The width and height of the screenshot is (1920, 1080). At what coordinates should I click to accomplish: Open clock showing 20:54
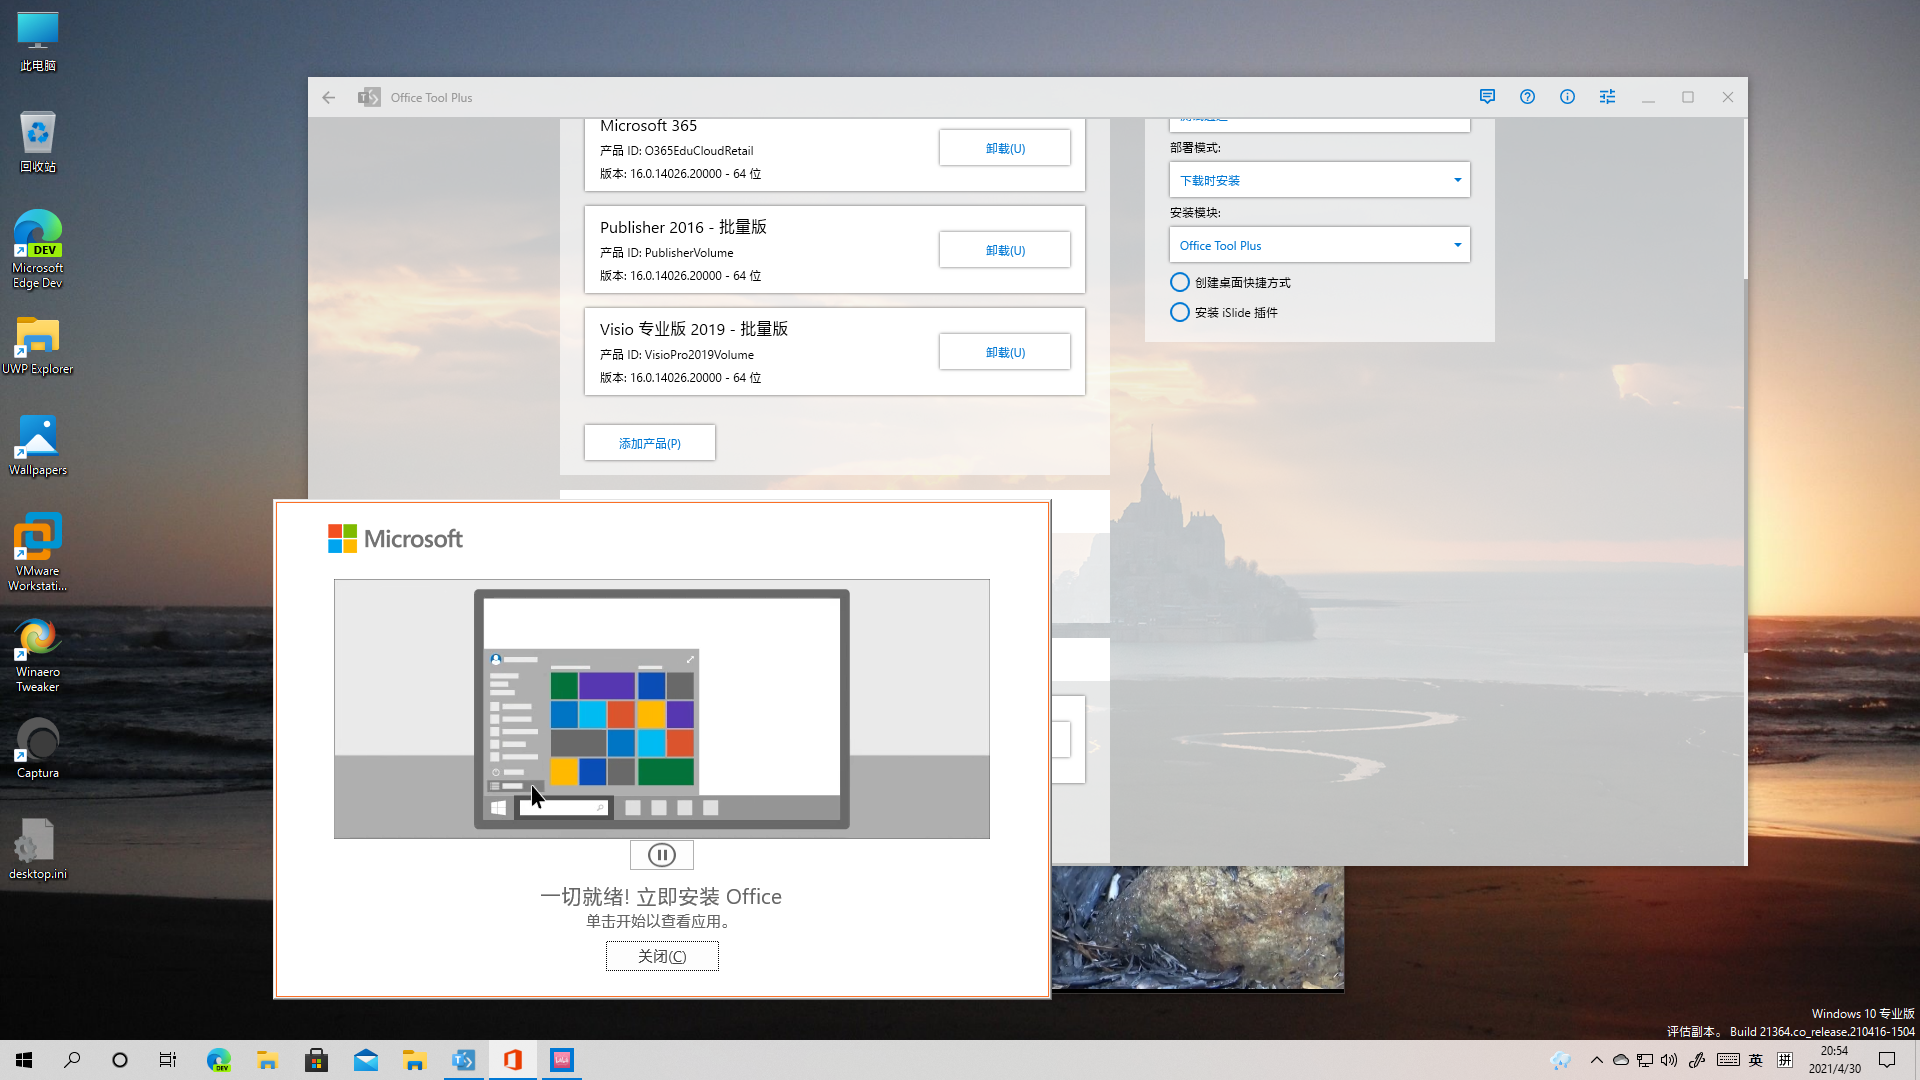[x=1834, y=1060]
